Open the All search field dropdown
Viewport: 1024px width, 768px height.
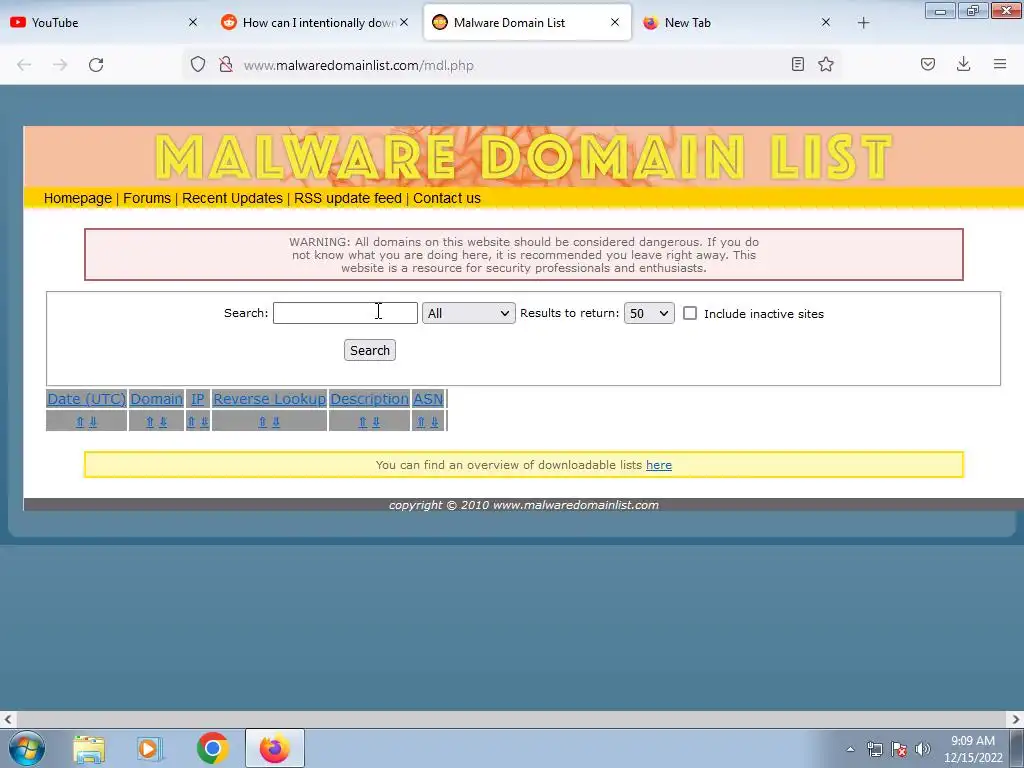[x=468, y=313]
